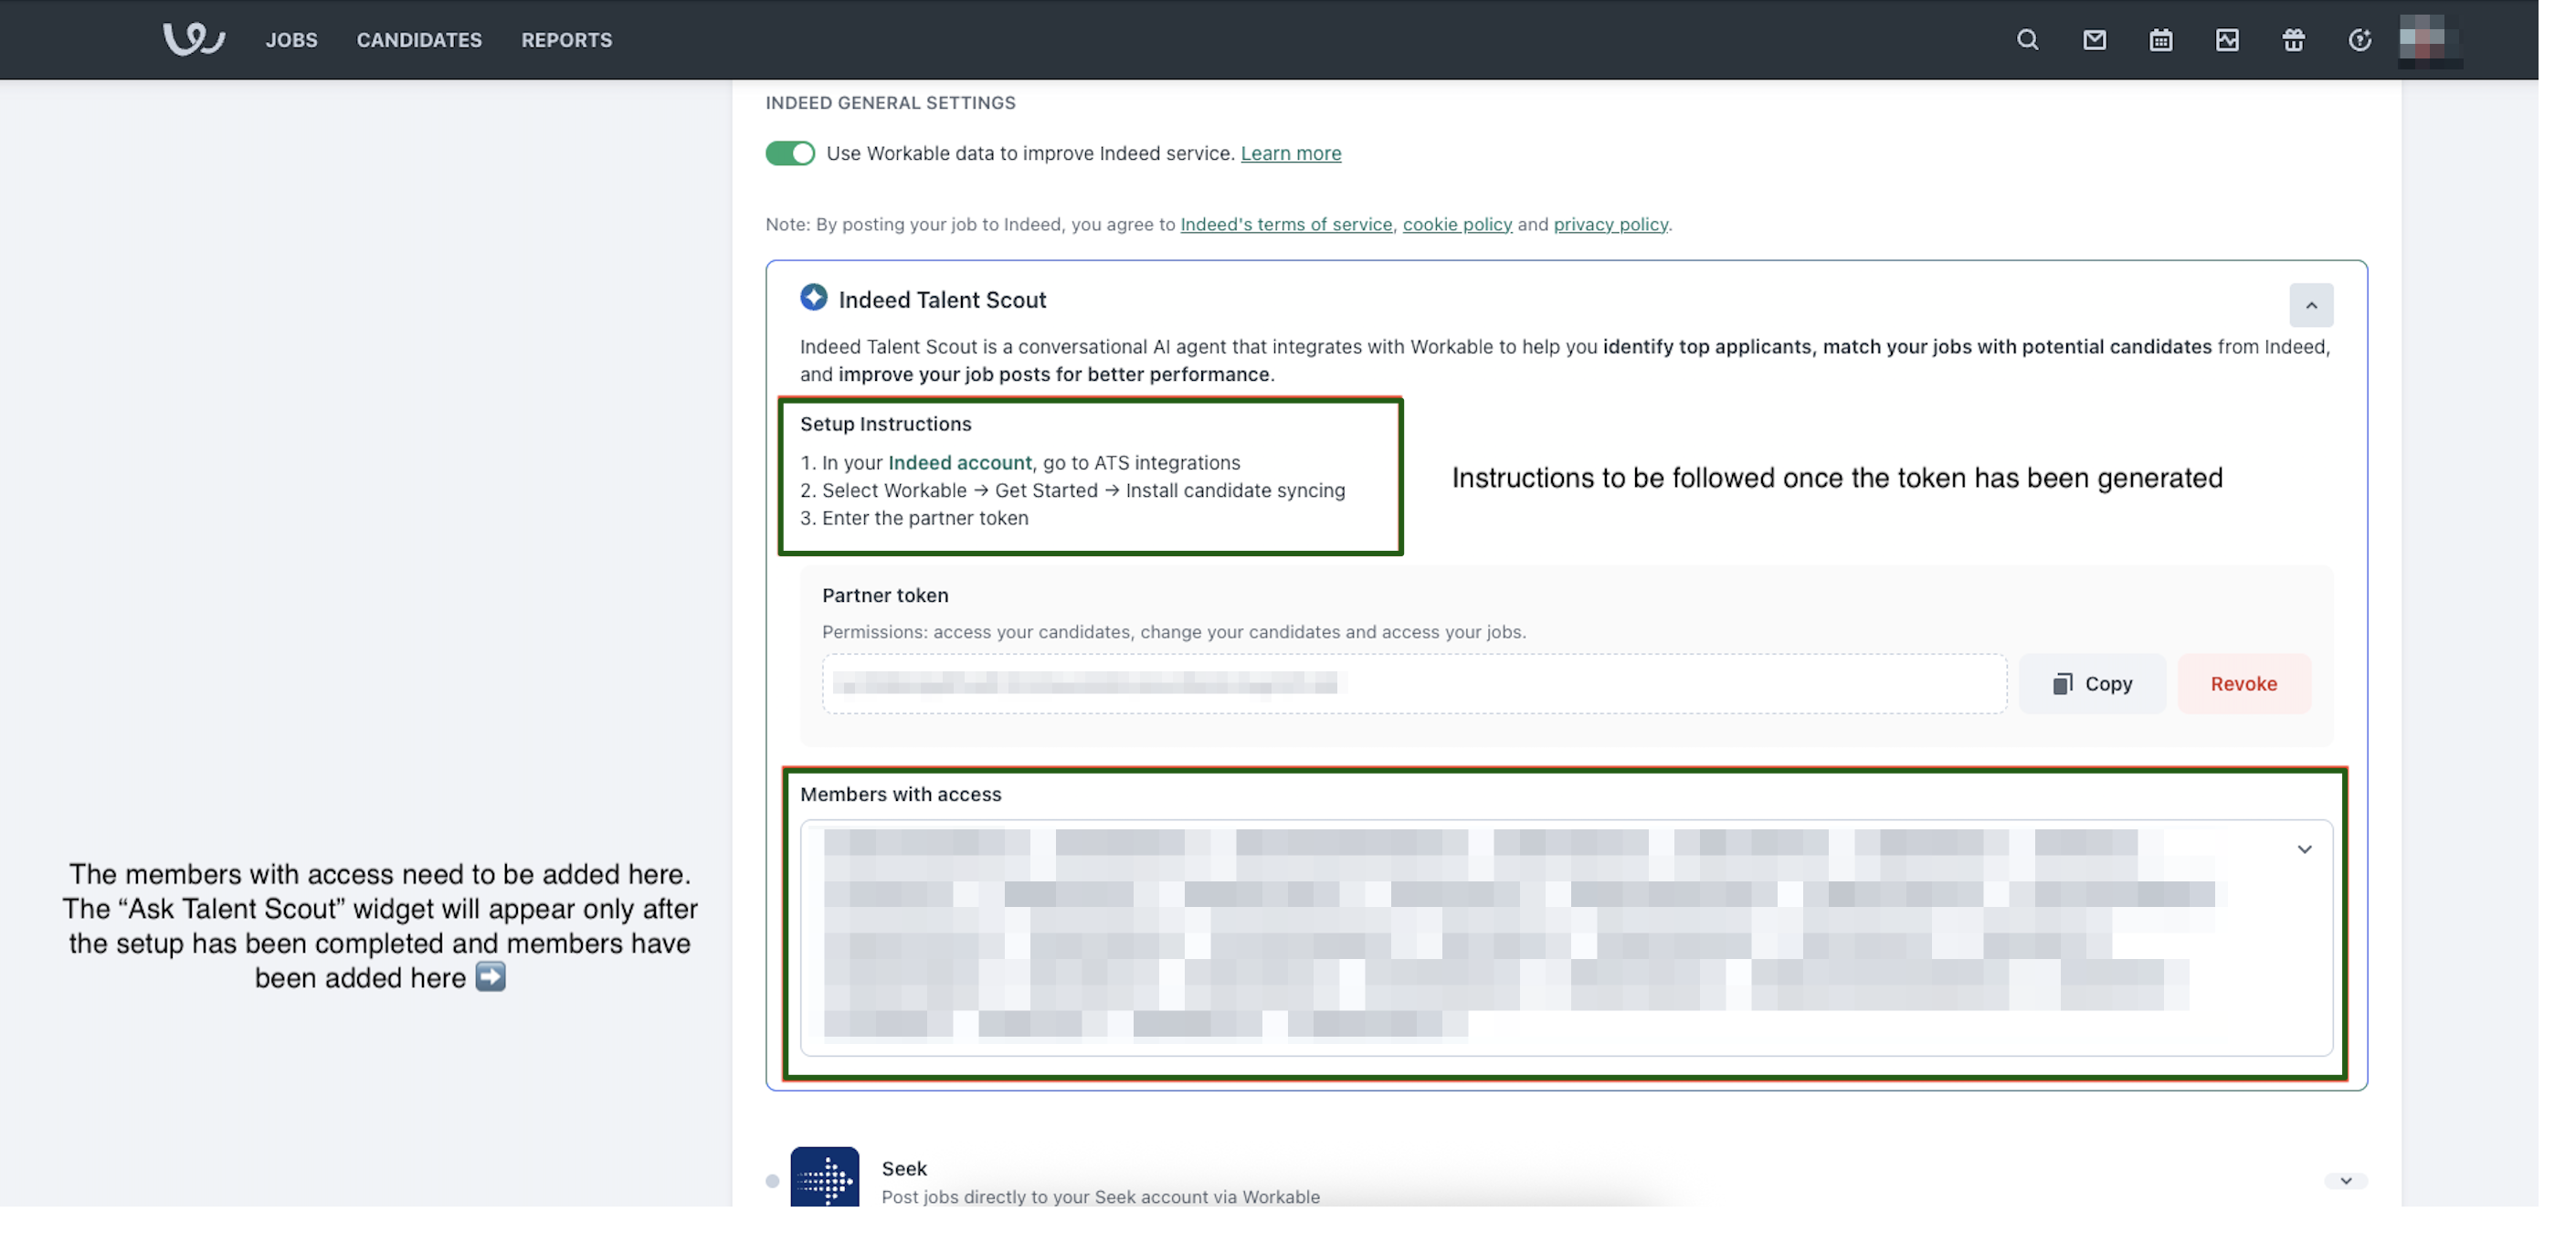Open the Candidates menu

(419, 40)
